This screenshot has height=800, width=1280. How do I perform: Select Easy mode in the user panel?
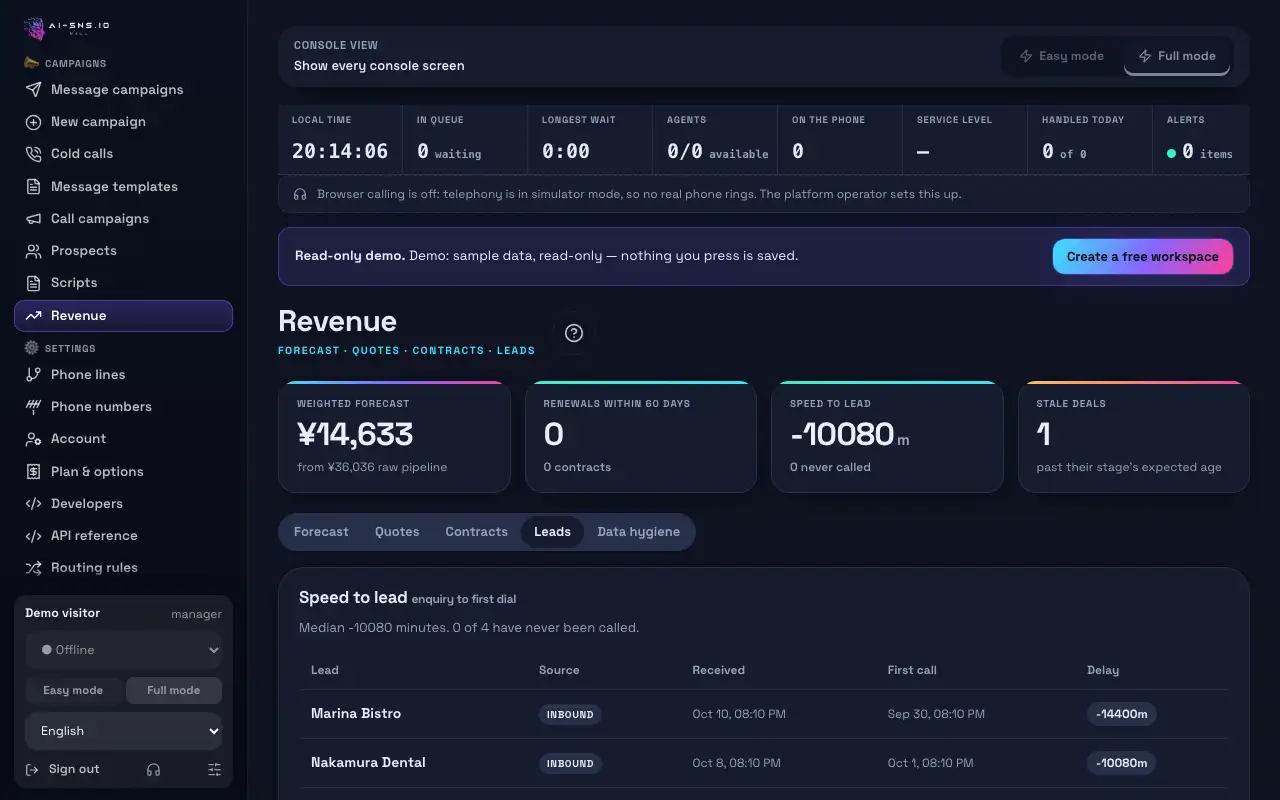point(73,691)
